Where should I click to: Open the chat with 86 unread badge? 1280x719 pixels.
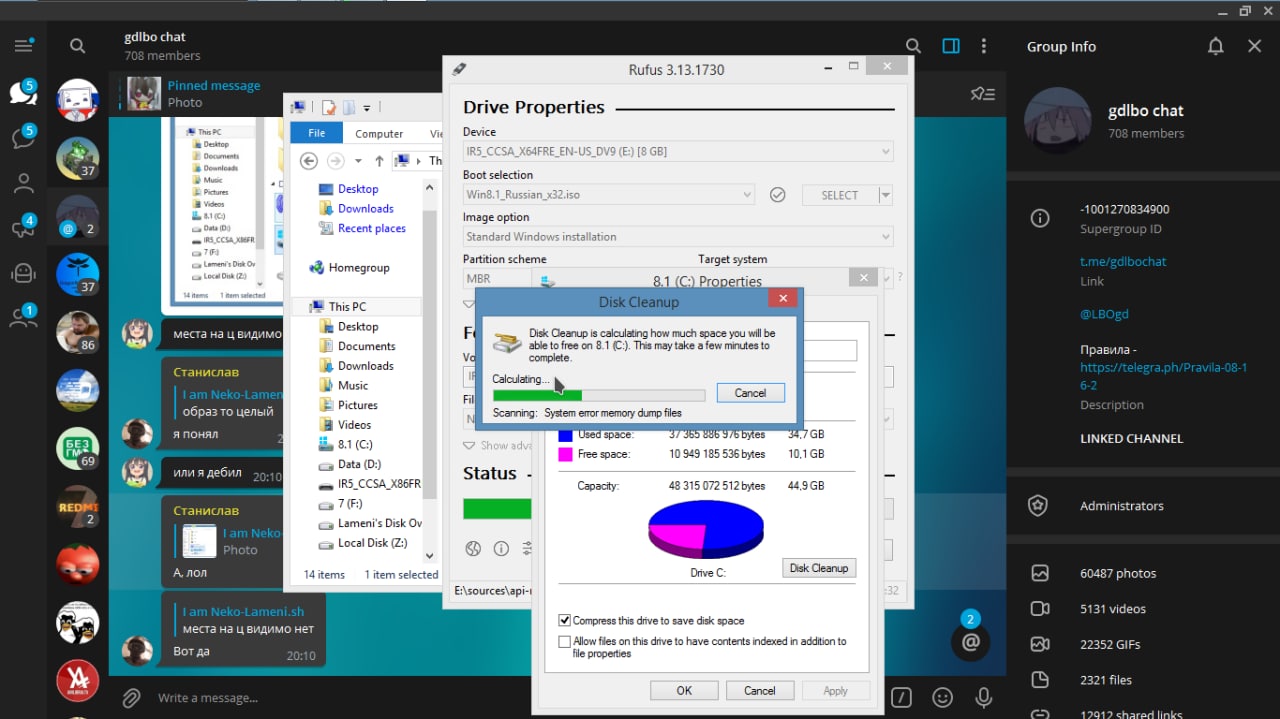tap(78, 332)
